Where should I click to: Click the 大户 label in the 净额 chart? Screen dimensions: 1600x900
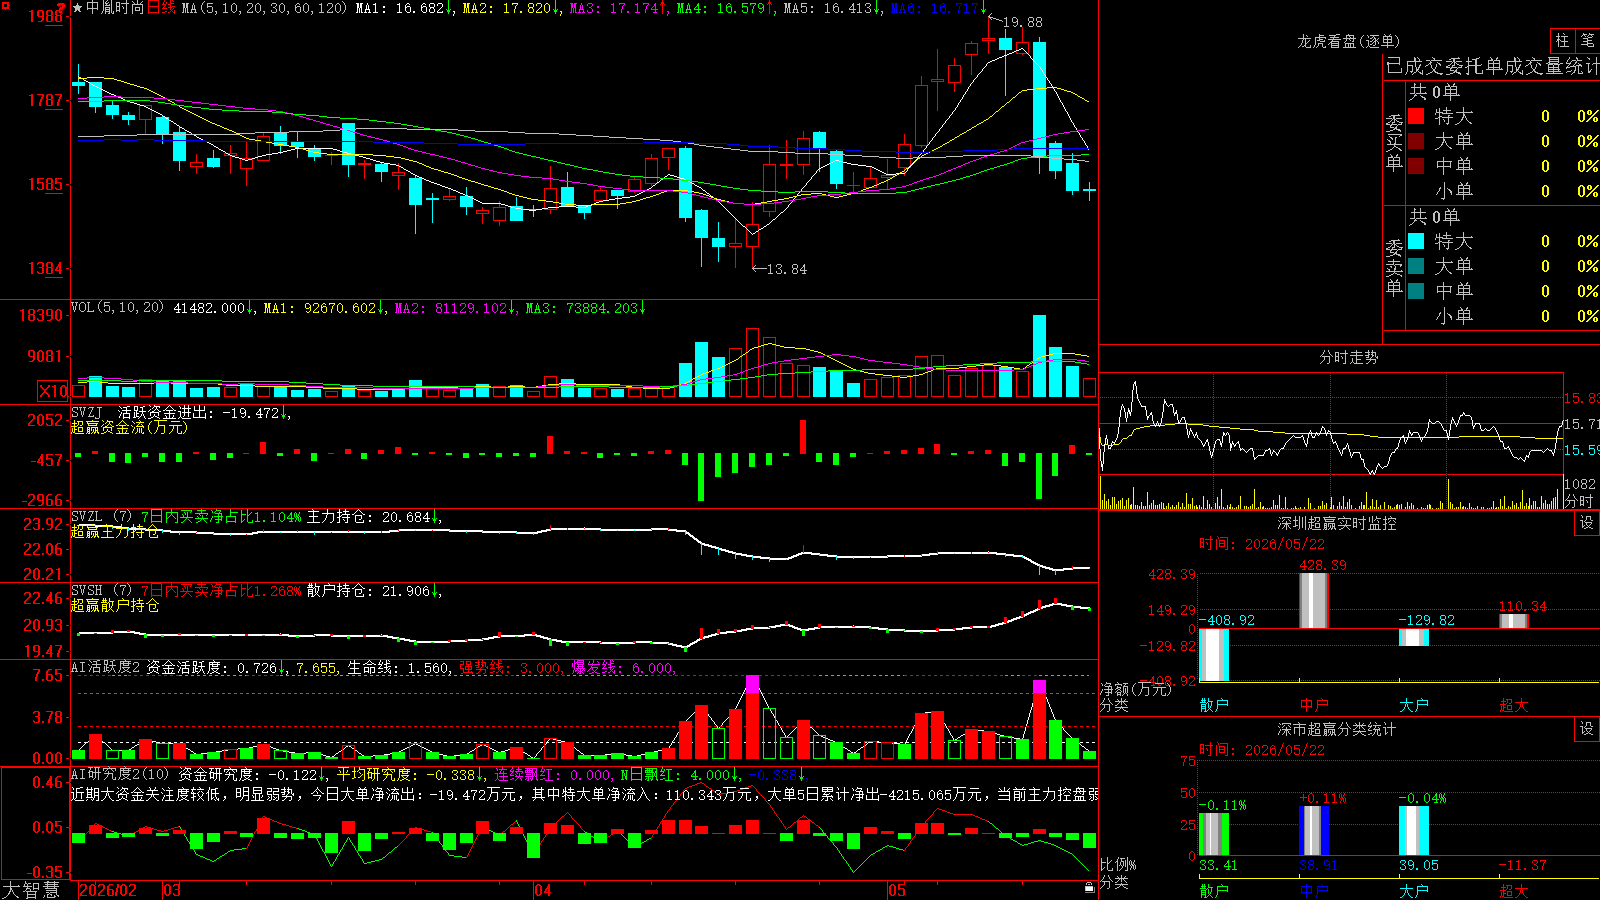pyautogui.click(x=1414, y=705)
